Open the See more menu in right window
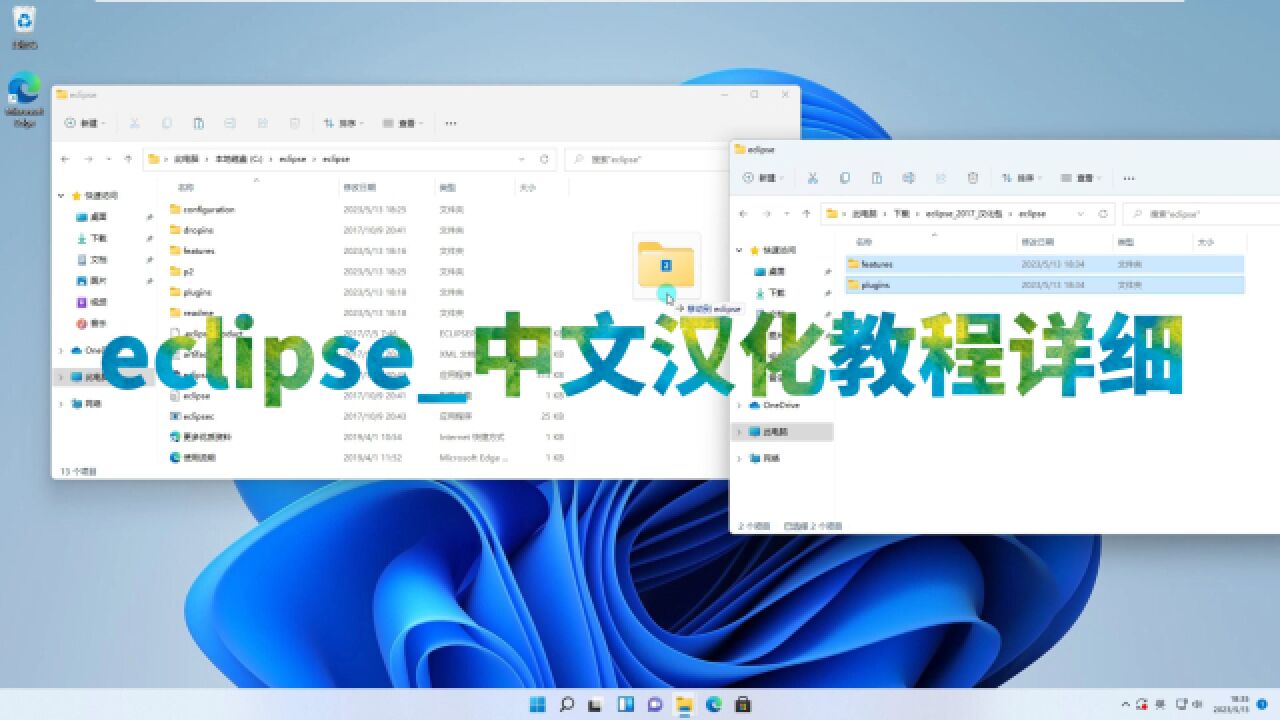 (1129, 178)
